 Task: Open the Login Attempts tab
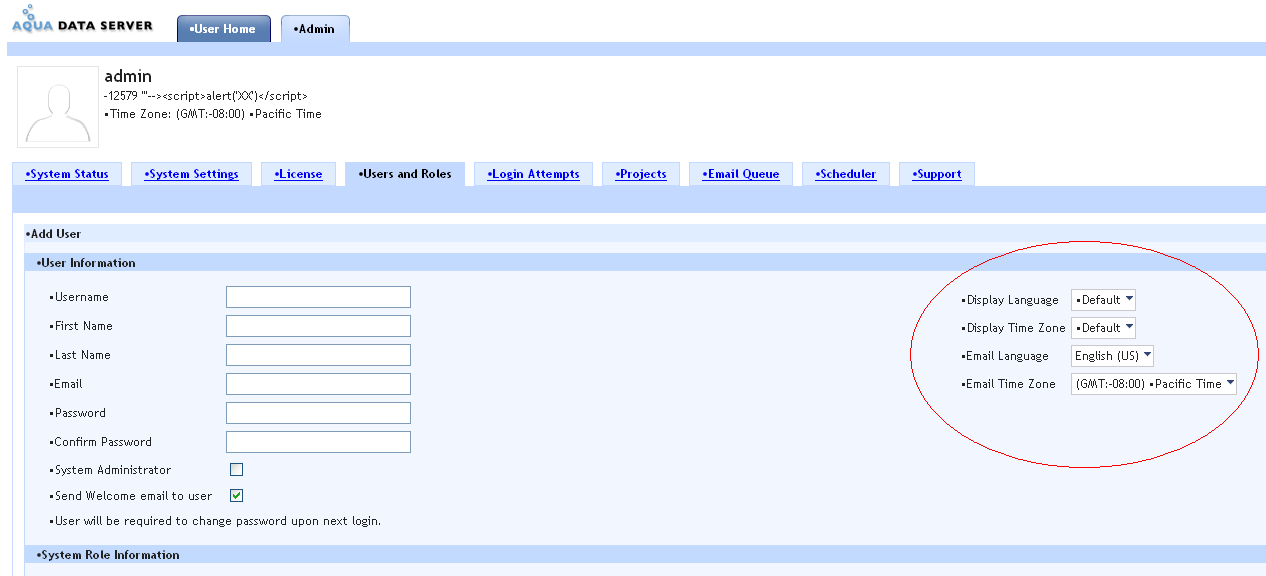point(533,174)
